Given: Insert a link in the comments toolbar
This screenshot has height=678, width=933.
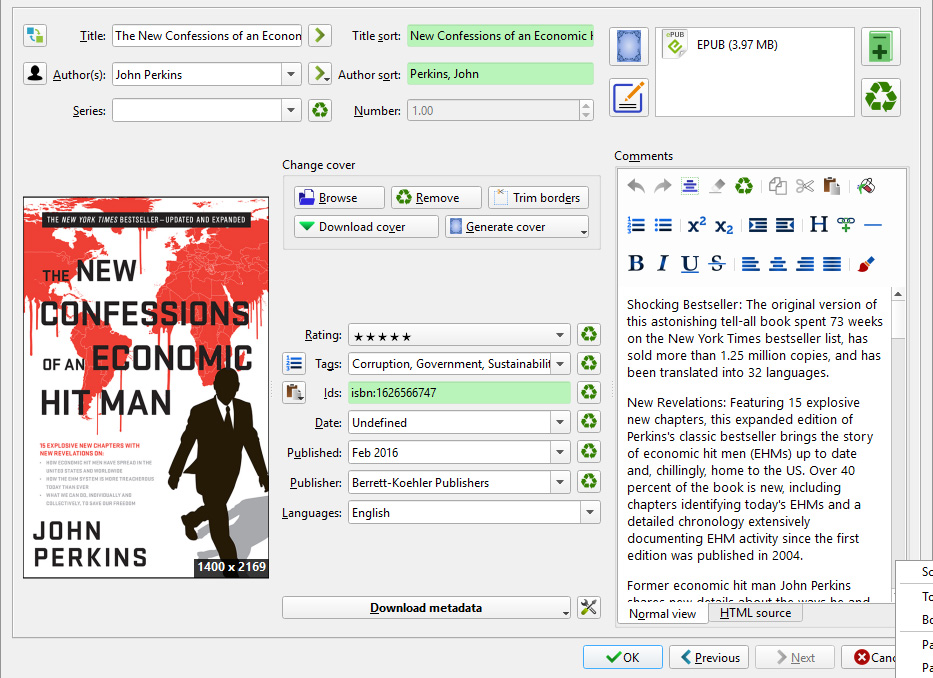Looking at the screenshot, I should (846, 225).
